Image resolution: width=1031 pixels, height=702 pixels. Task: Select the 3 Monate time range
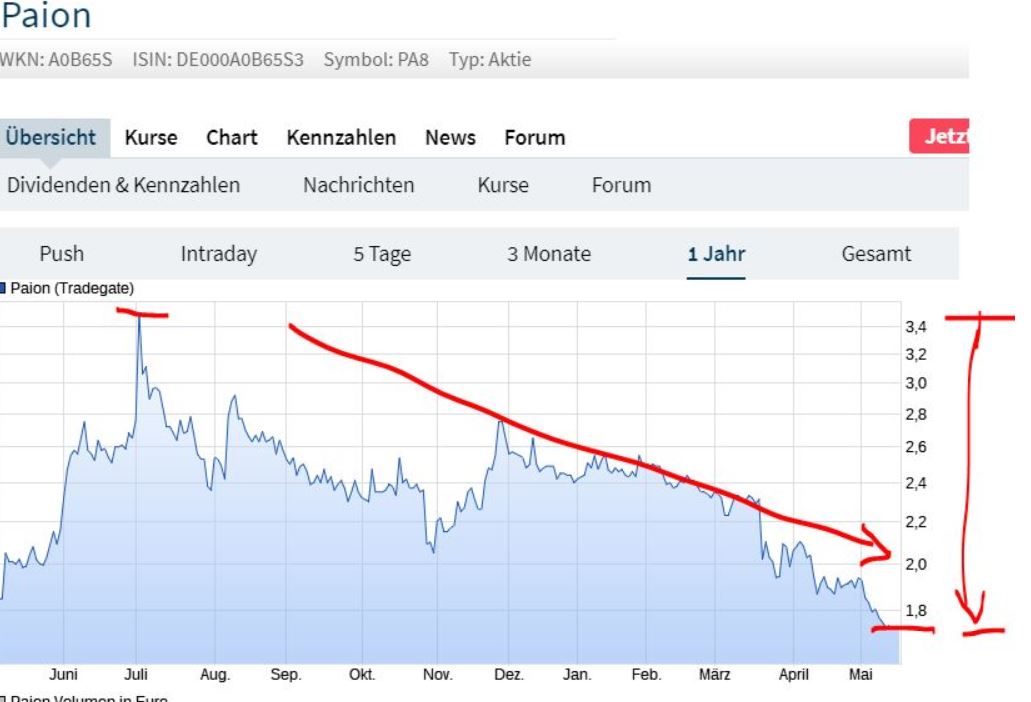tap(548, 254)
